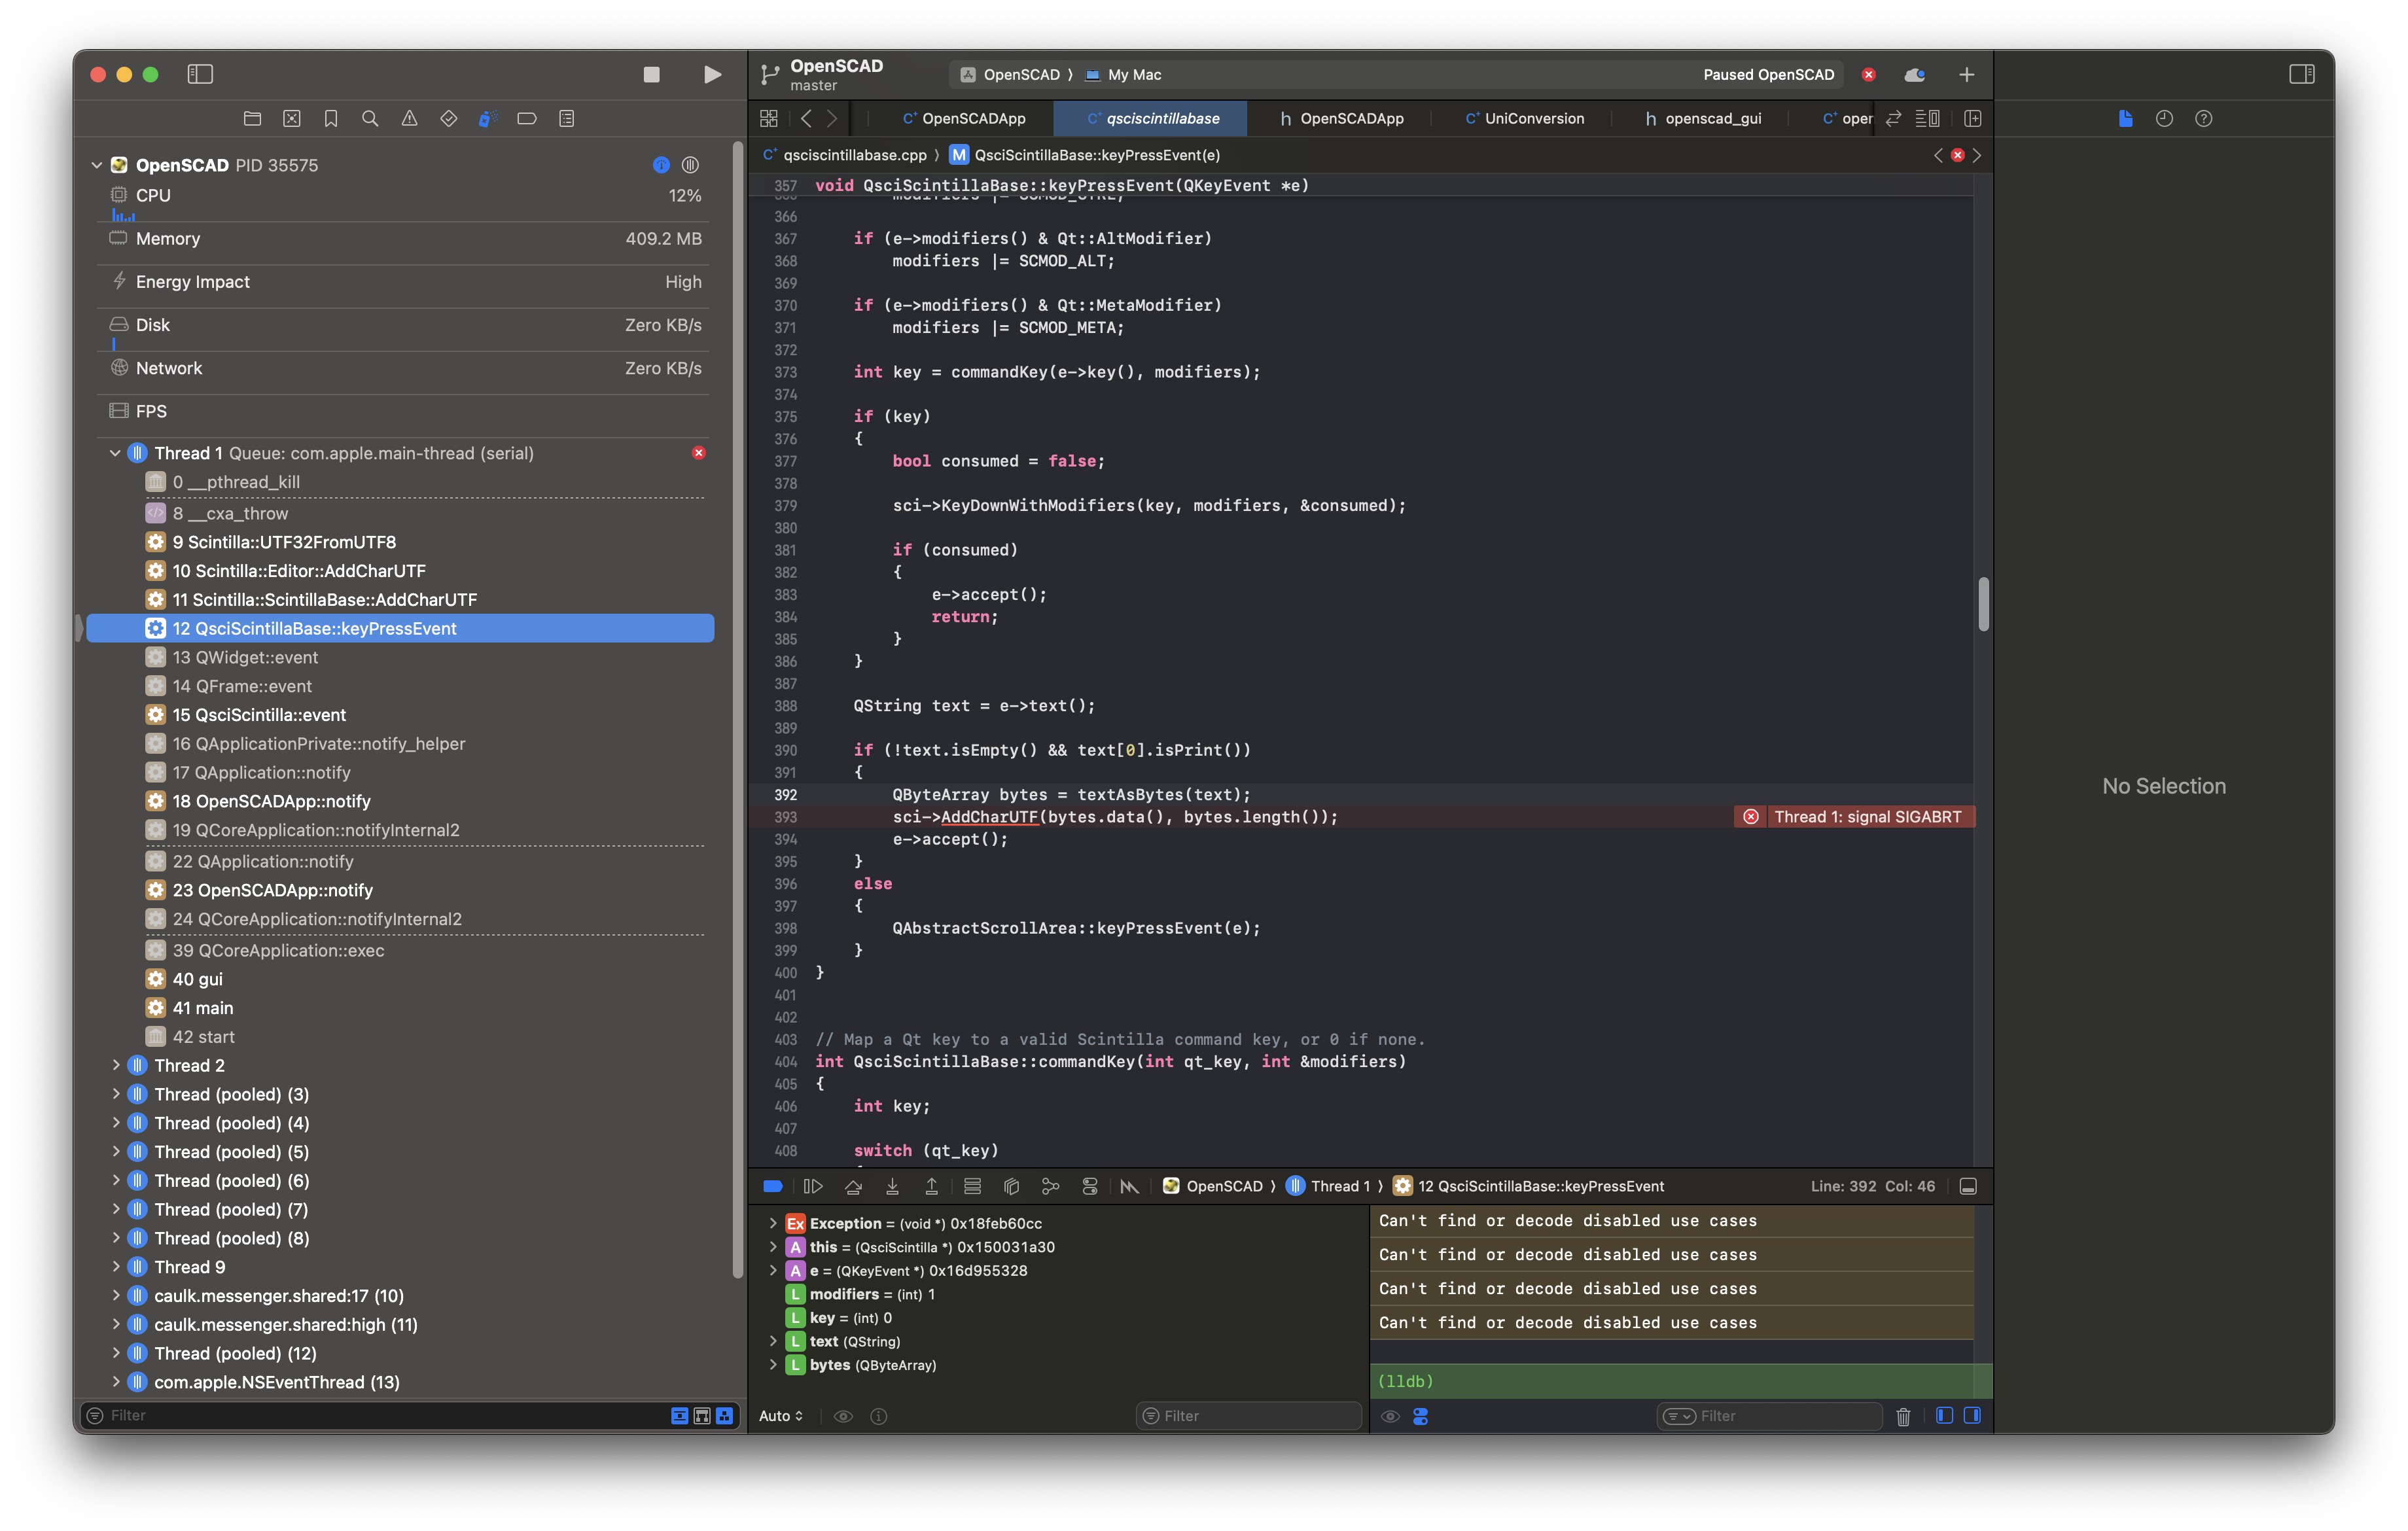Collapse the OpenSCAD PID 35575 process
The height and width of the screenshot is (1531, 2408).
coord(97,165)
